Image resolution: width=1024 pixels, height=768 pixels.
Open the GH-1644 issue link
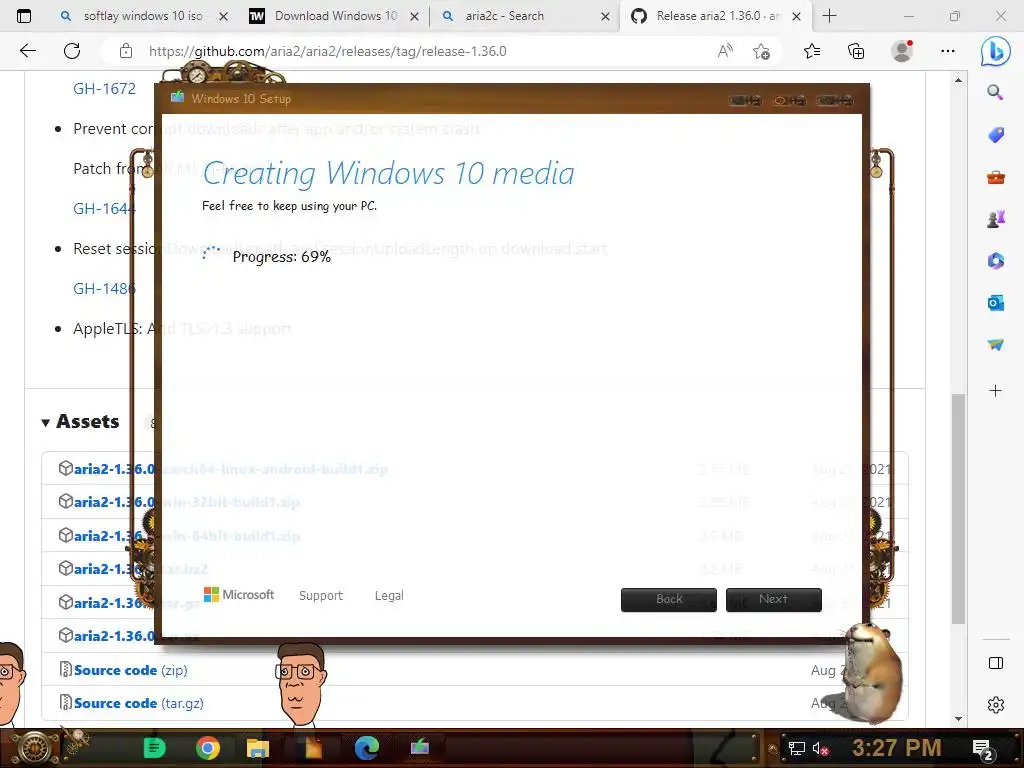(x=104, y=209)
